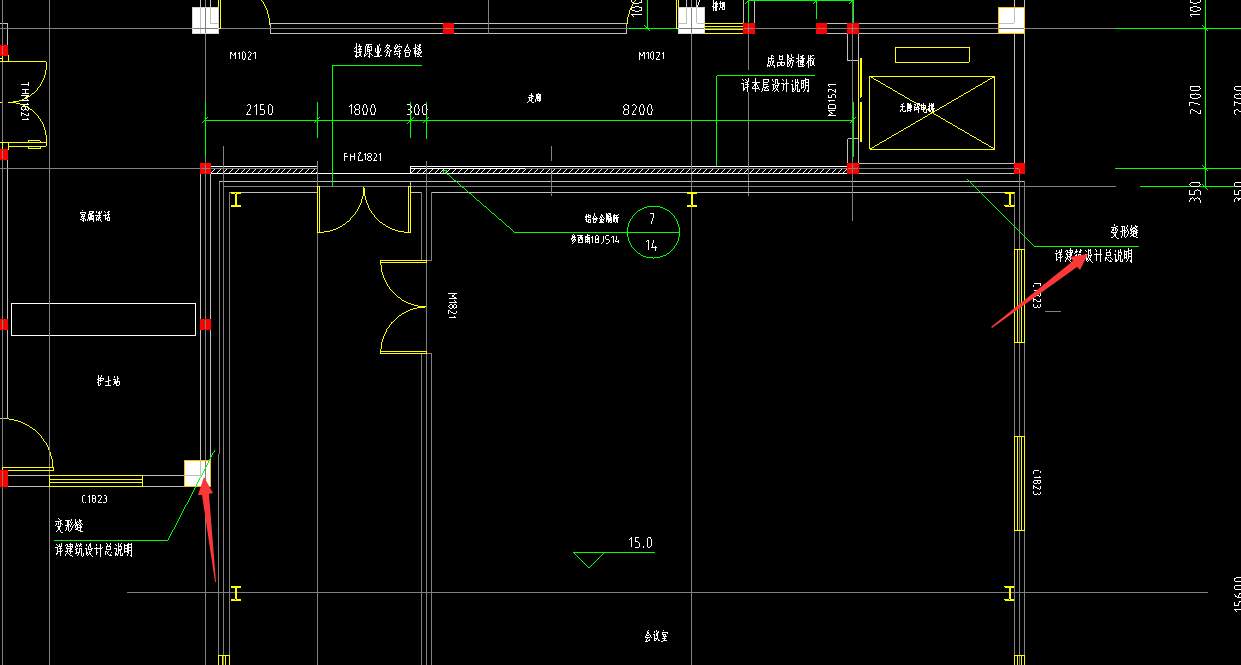Pick the 8200 corridor dimension text
1241x665 pixels.
[x=637, y=110]
